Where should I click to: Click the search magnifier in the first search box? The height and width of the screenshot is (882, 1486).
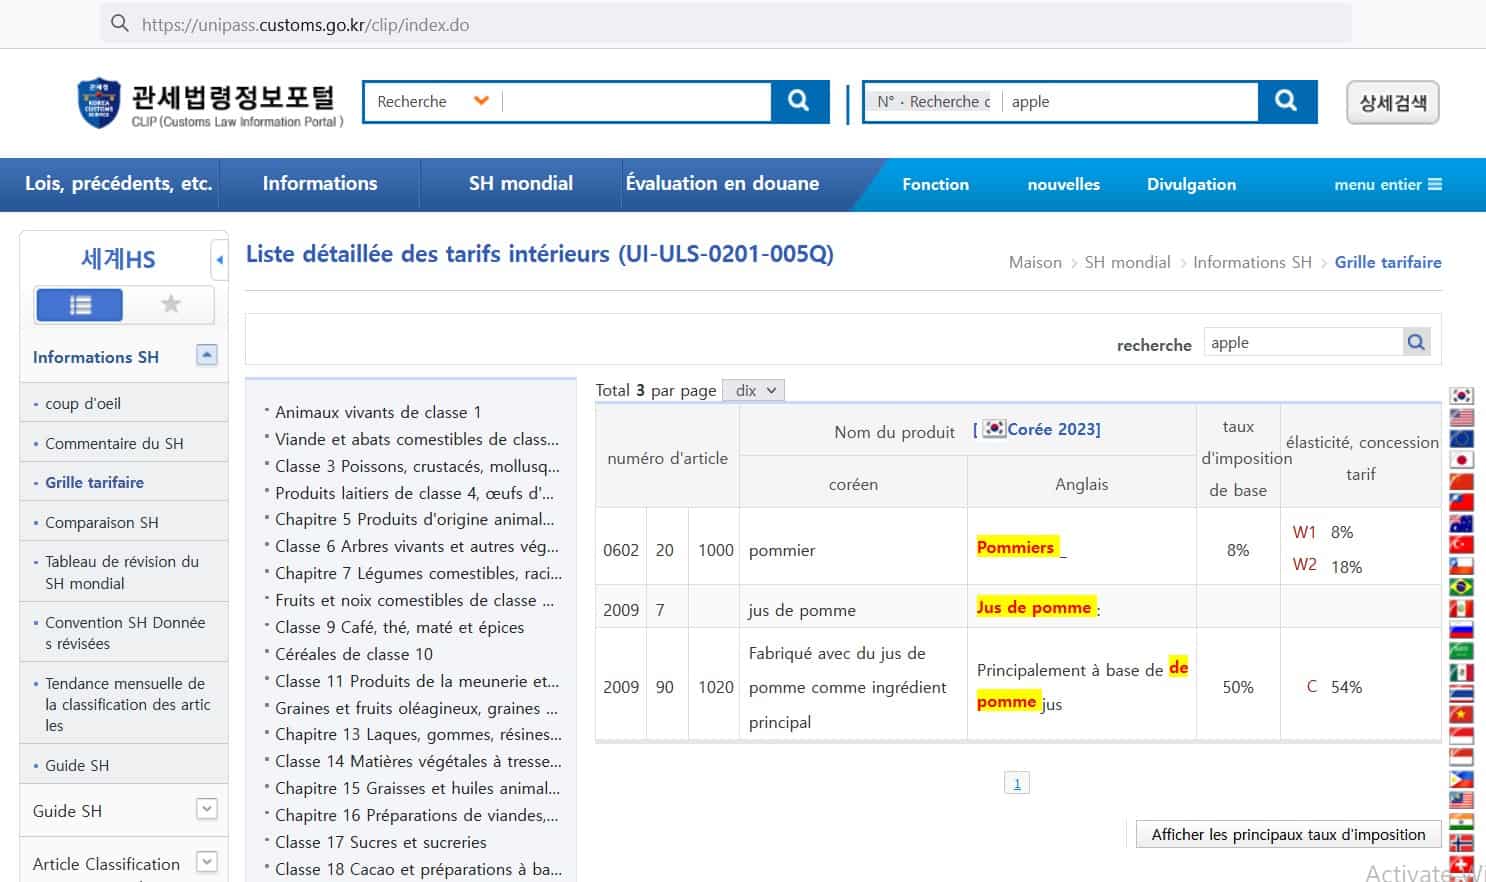tap(798, 101)
